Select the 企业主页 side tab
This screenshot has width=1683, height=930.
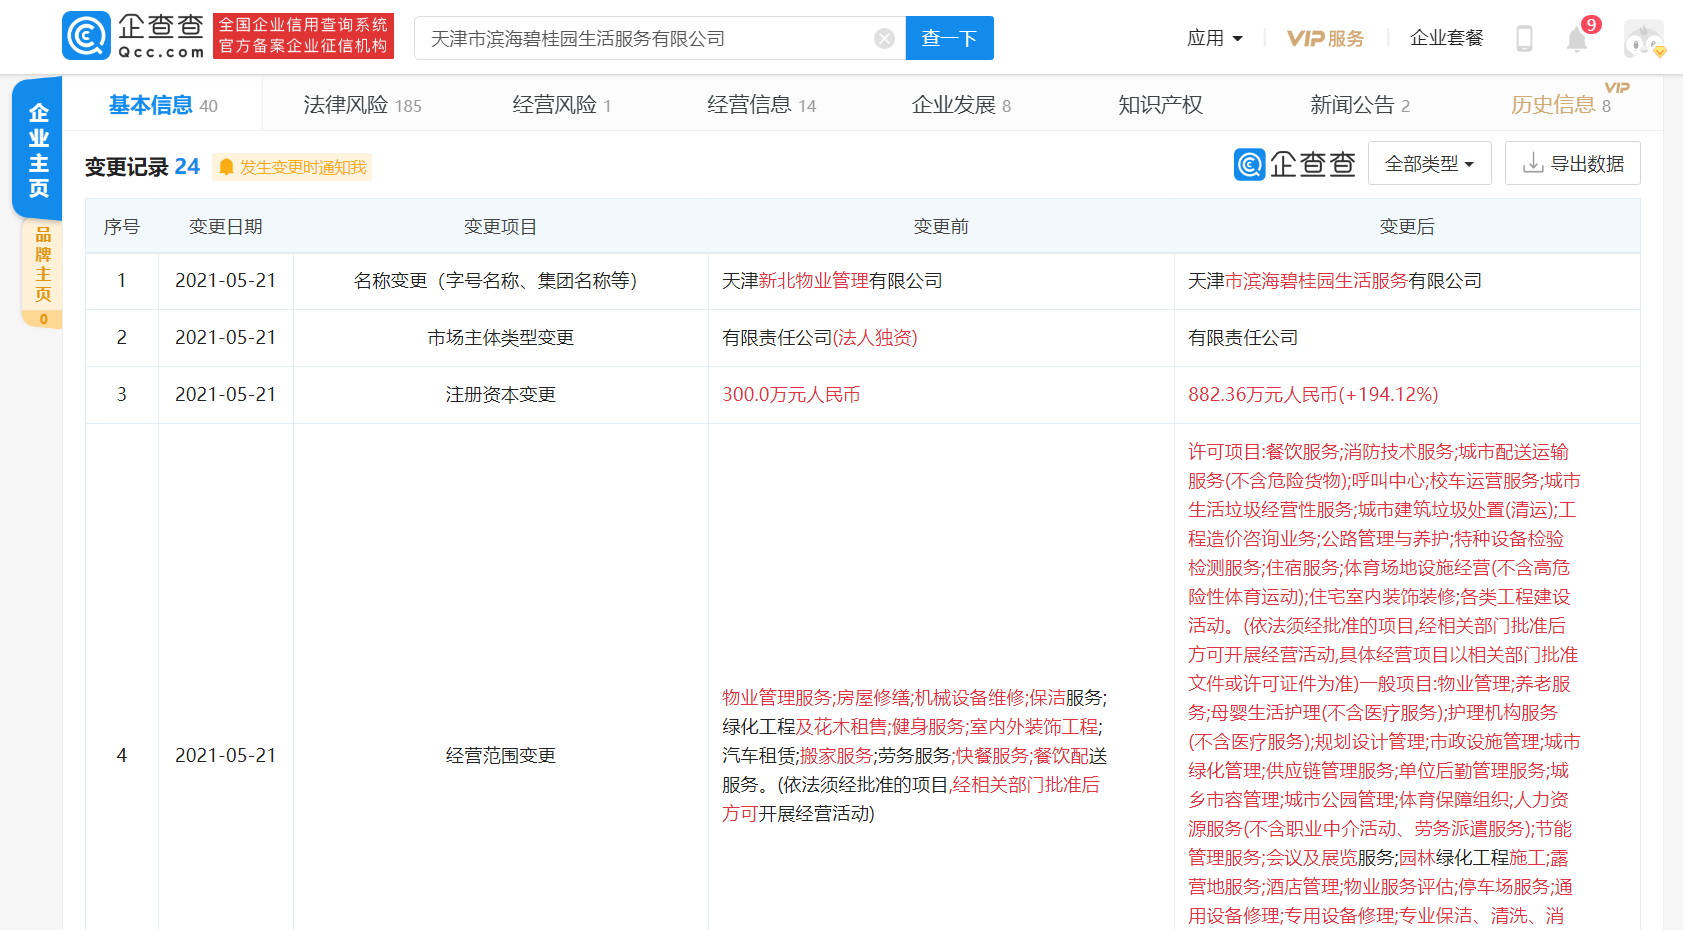(38, 150)
